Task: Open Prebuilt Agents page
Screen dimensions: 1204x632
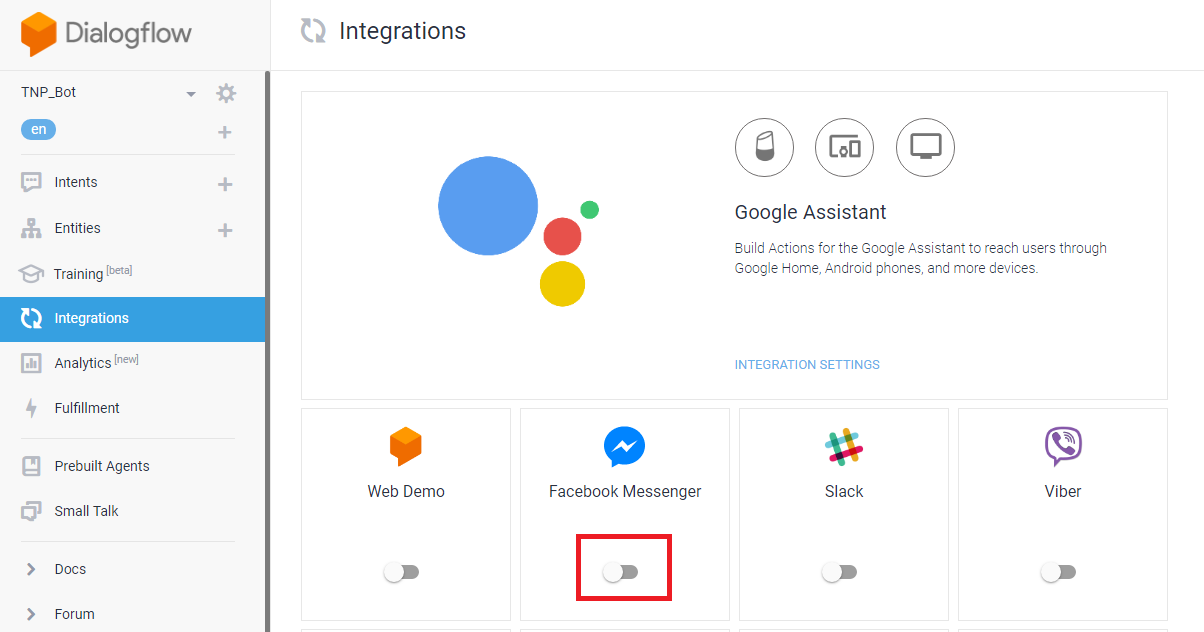Action: tap(102, 466)
